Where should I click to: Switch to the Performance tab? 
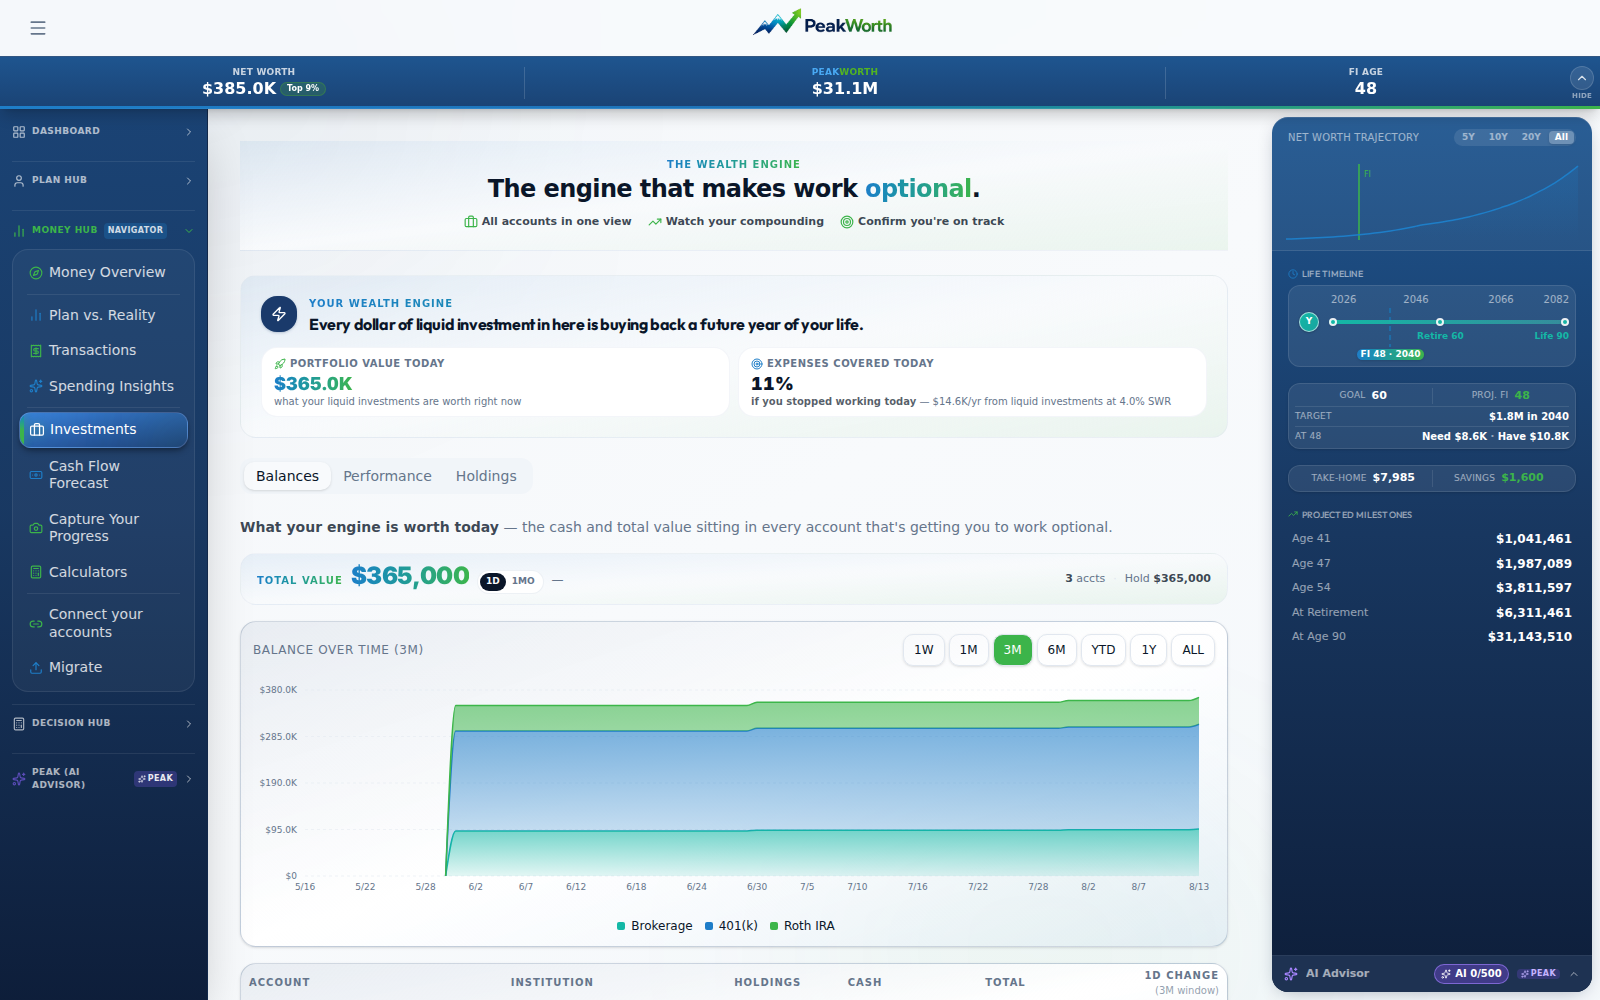(387, 476)
